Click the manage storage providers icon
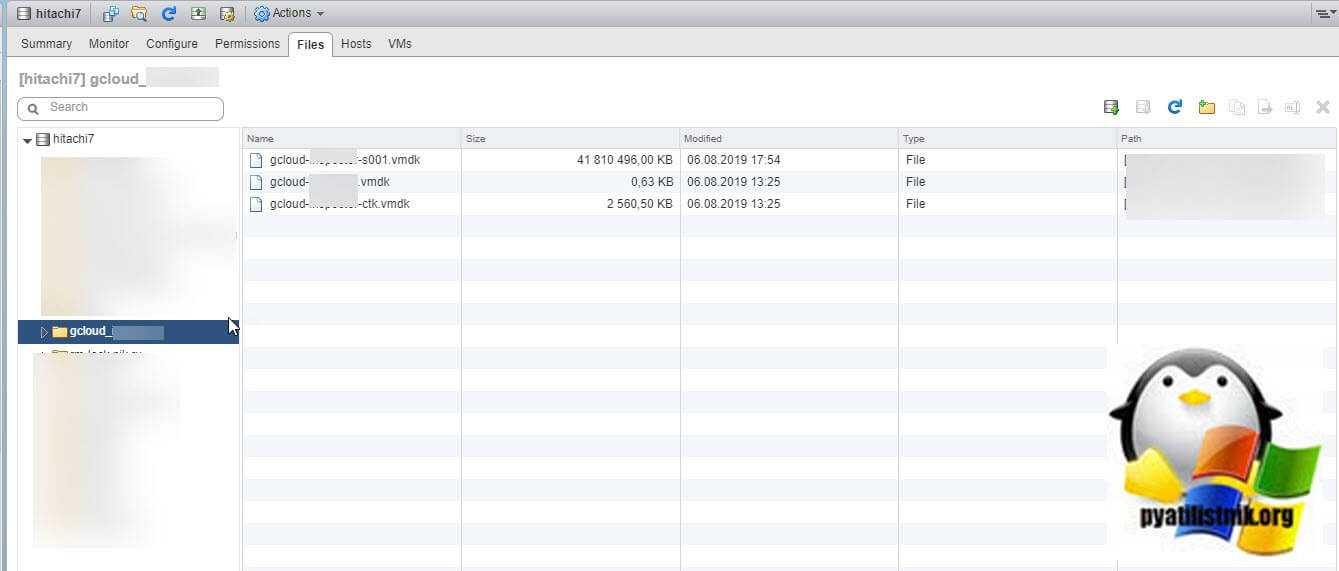This screenshot has width=1339, height=571. [x=227, y=13]
